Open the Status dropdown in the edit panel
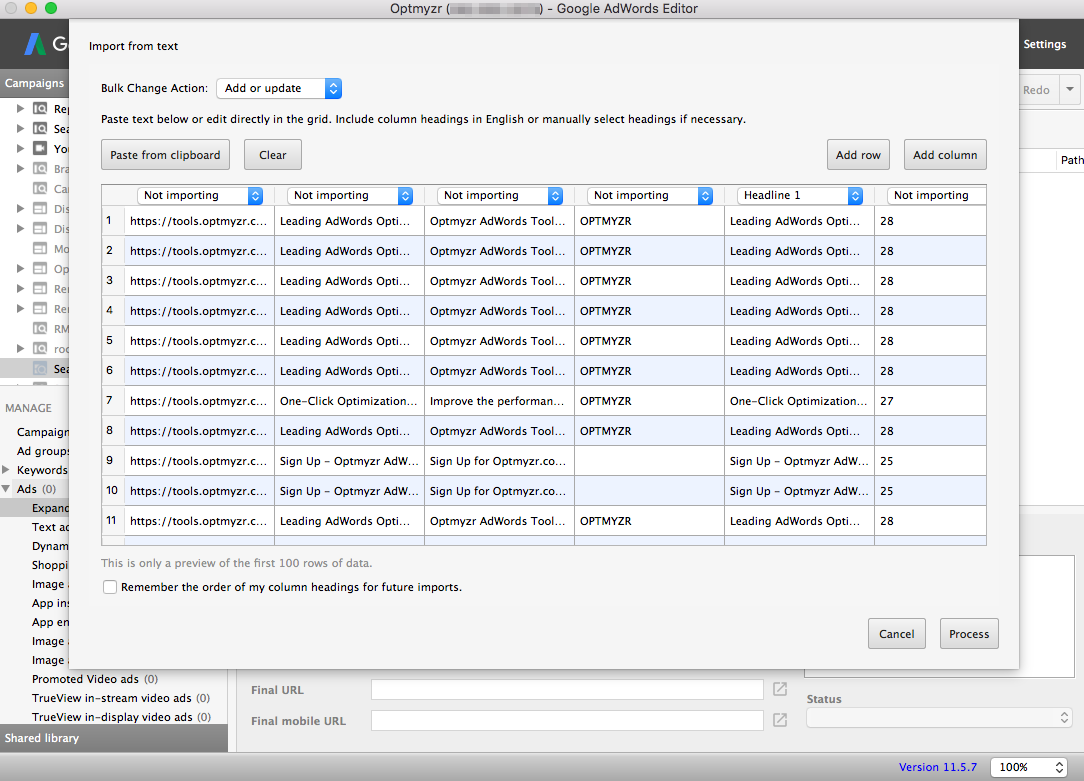The width and height of the screenshot is (1084, 781). coord(940,718)
